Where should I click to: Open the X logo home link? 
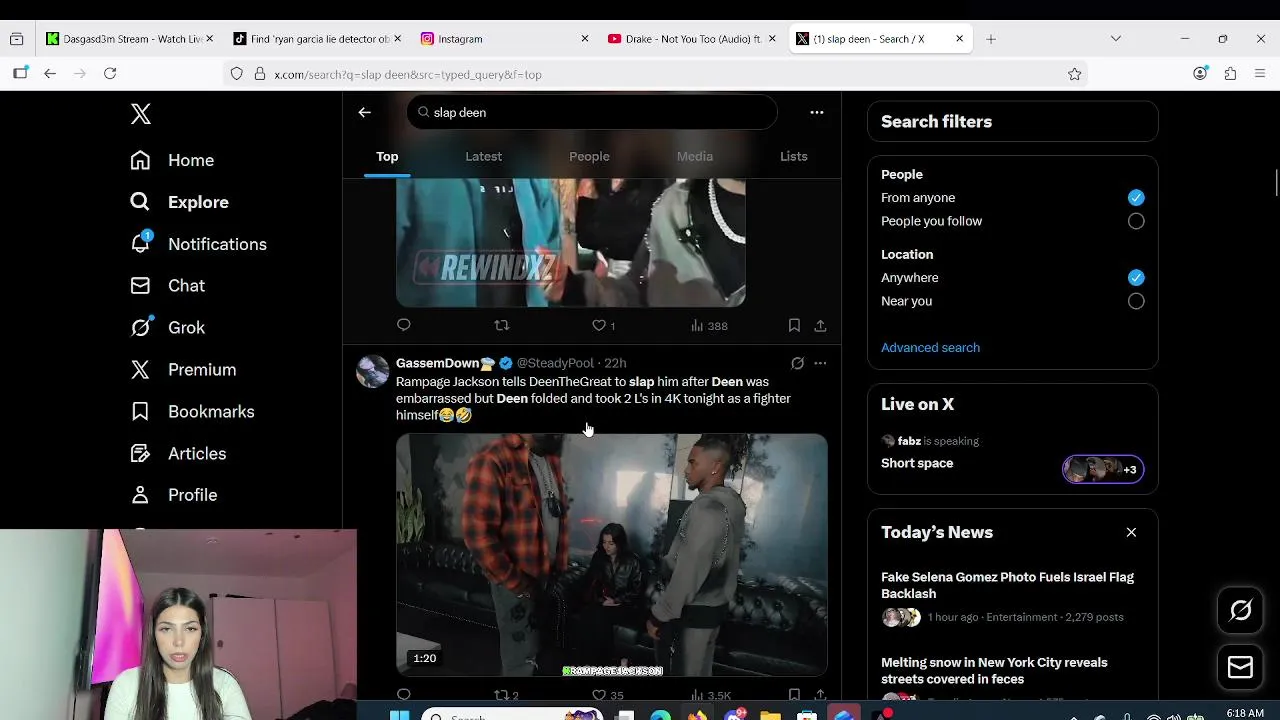pos(141,114)
